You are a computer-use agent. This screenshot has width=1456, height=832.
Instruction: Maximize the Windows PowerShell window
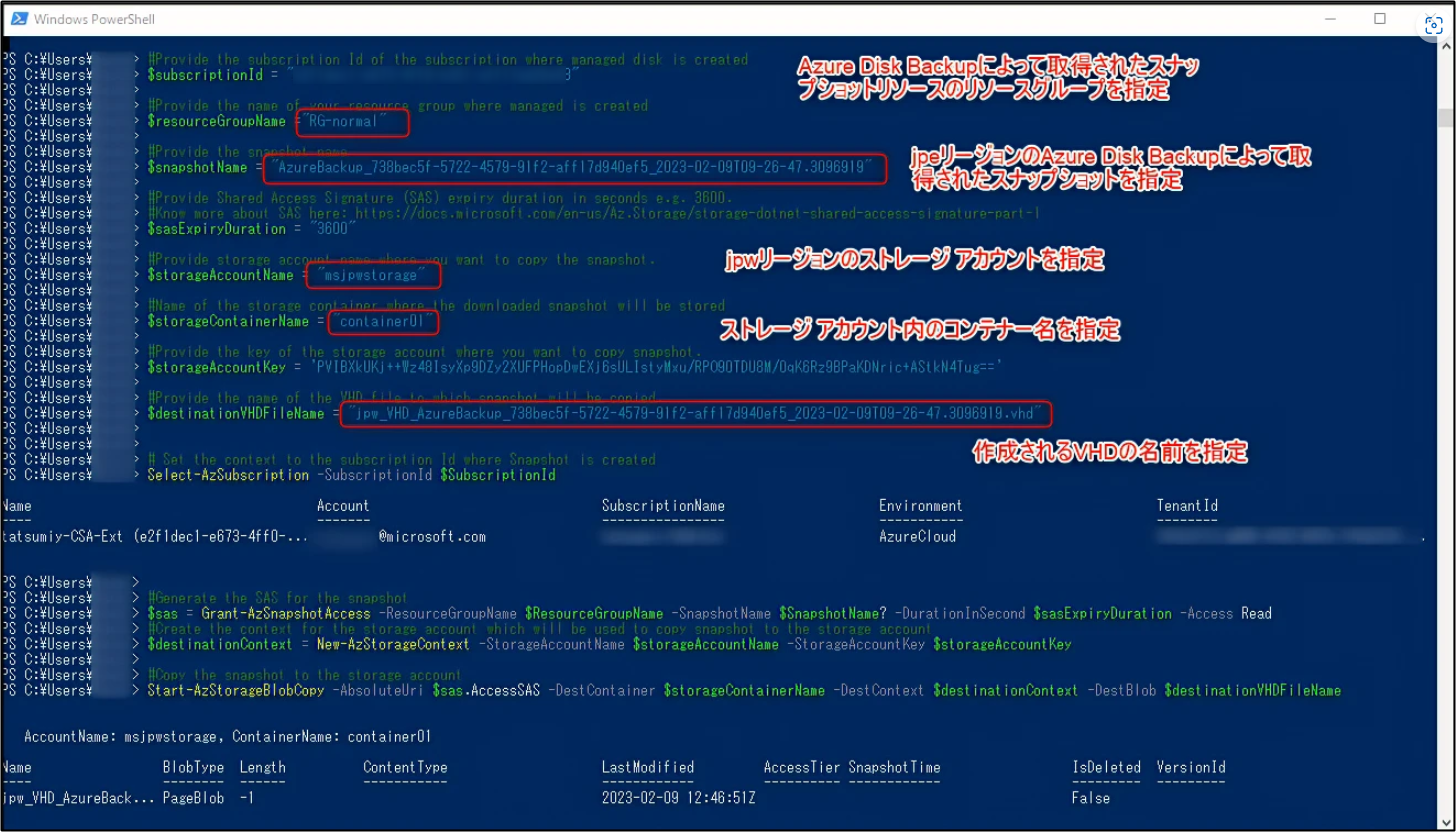click(x=1380, y=19)
